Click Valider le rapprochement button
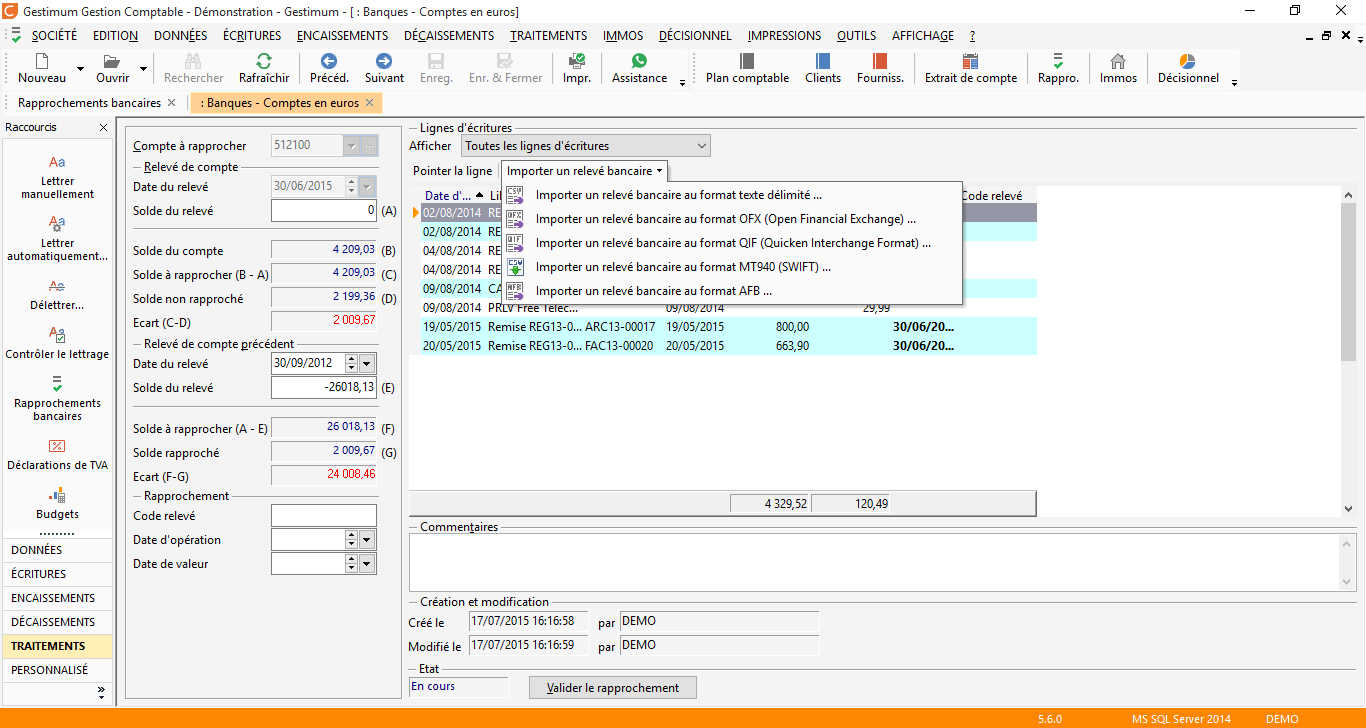Screen dimensions: 1366x728 click(x=613, y=688)
